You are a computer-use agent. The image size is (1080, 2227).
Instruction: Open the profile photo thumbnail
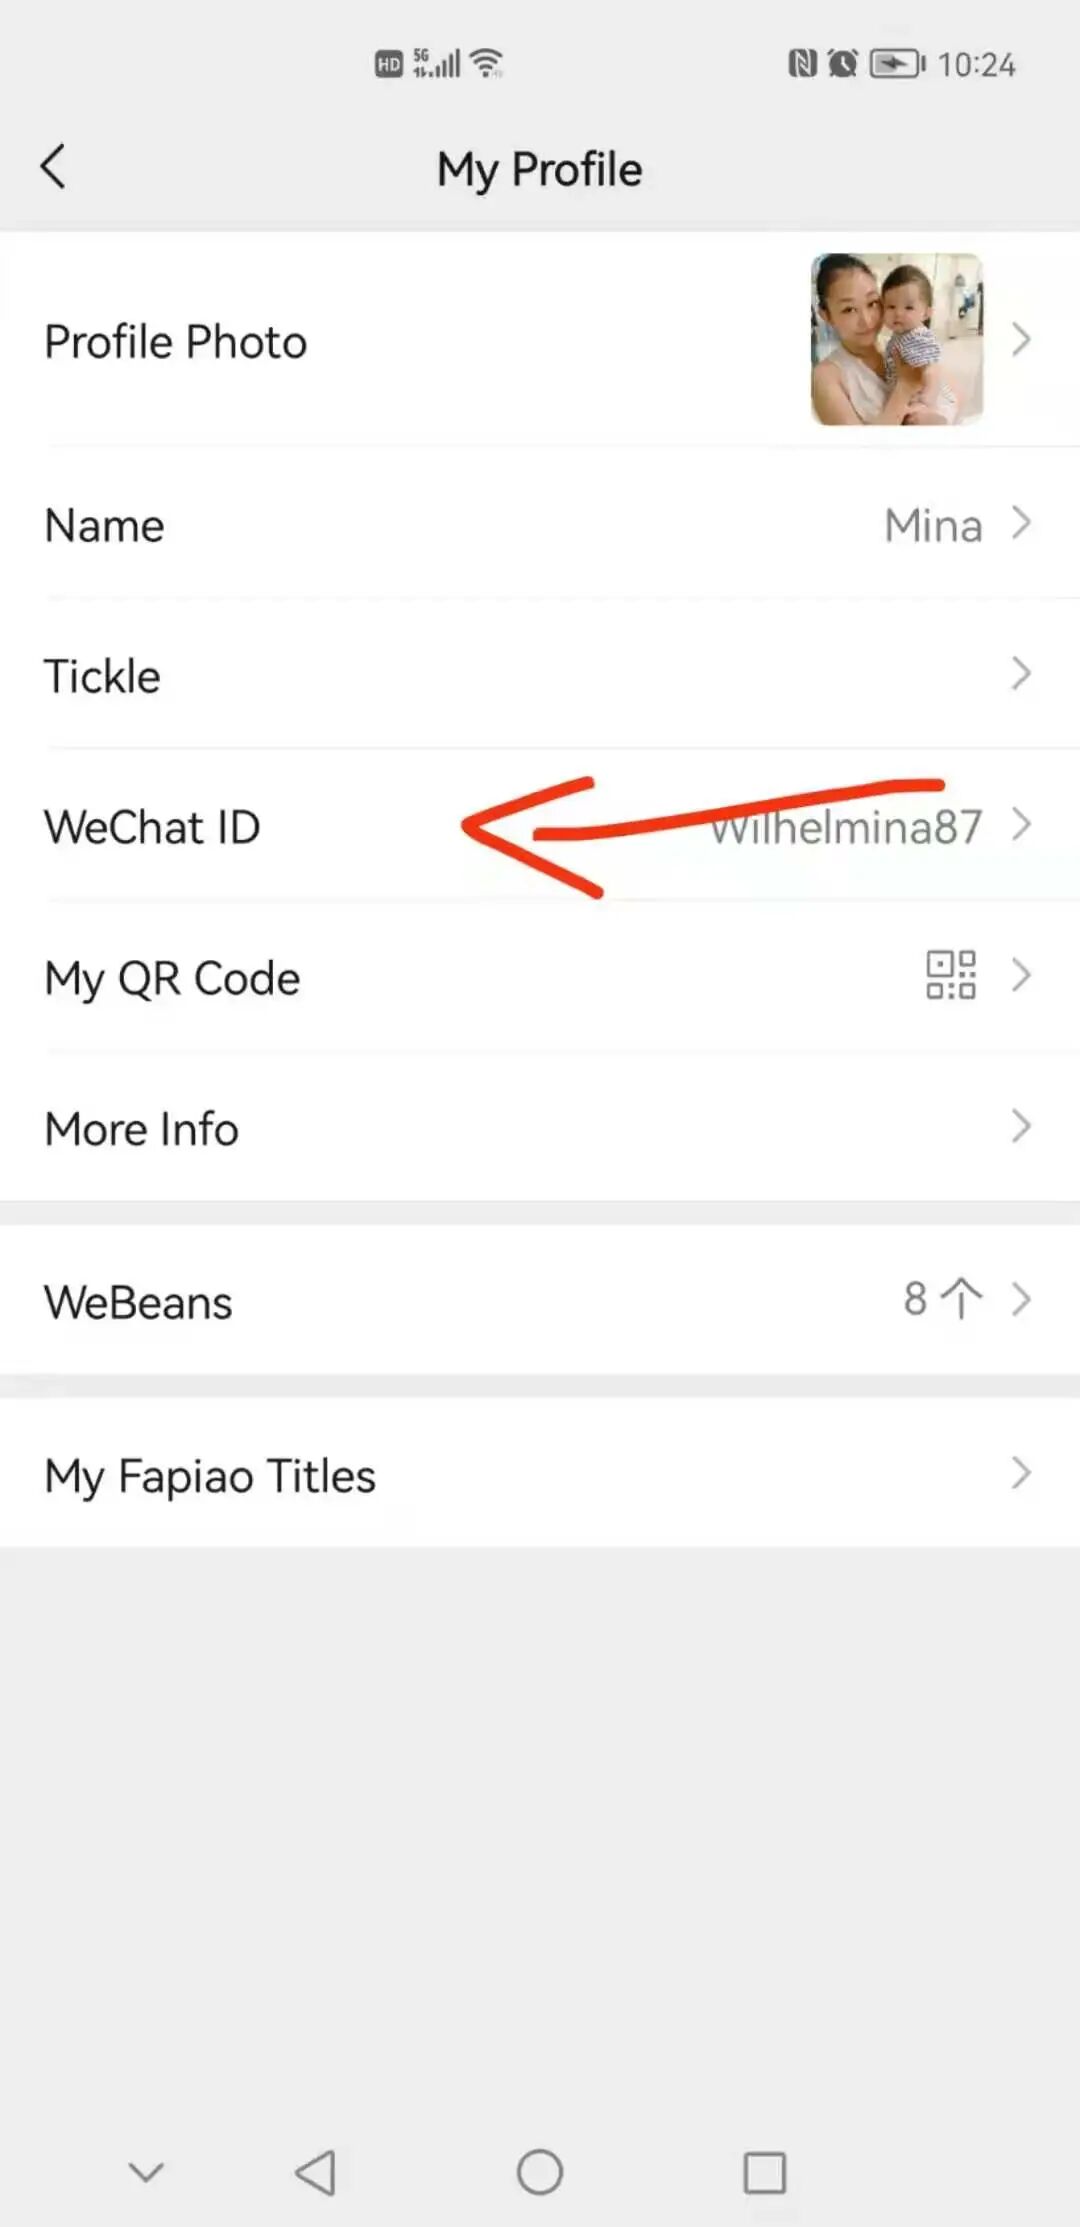[897, 339]
